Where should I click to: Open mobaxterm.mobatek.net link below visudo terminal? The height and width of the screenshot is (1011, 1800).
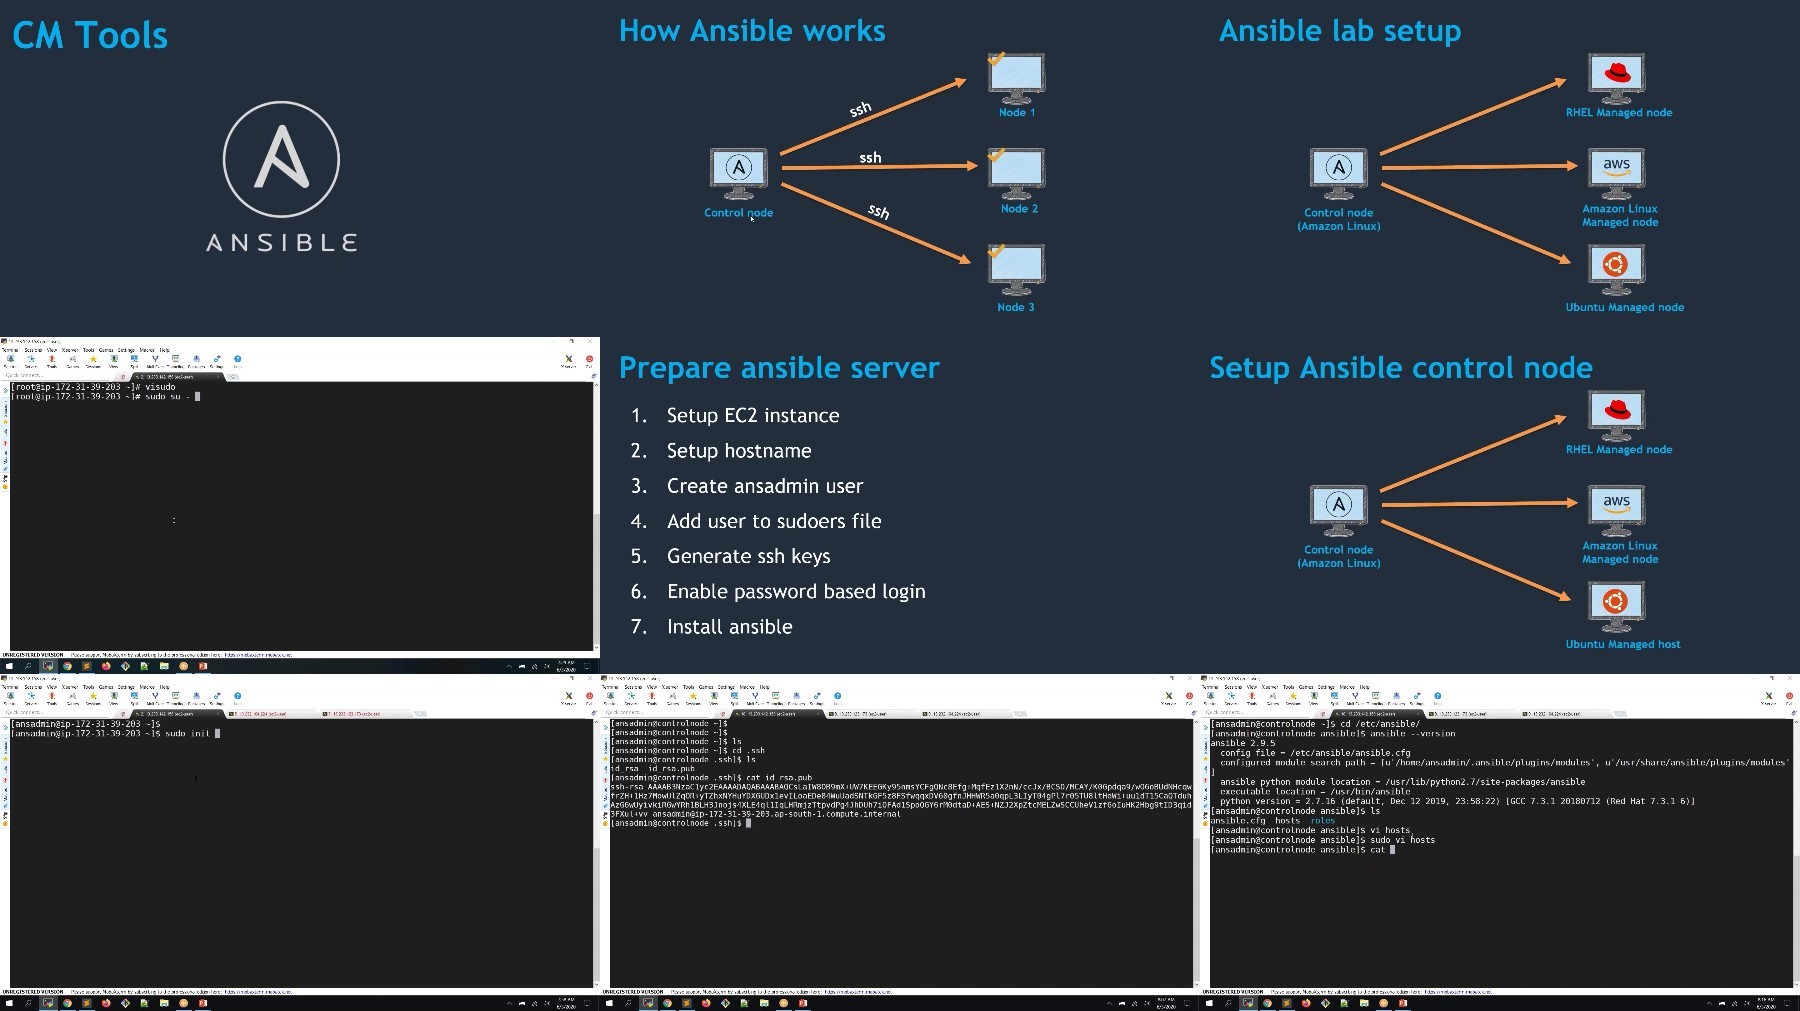click(x=258, y=655)
